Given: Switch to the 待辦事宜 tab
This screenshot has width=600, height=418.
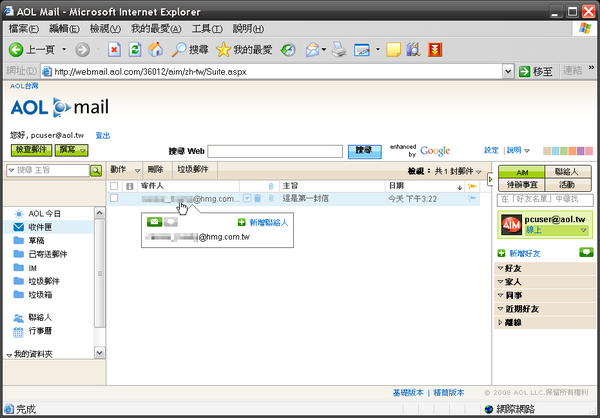Looking at the screenshot, I should coord(522,185).
